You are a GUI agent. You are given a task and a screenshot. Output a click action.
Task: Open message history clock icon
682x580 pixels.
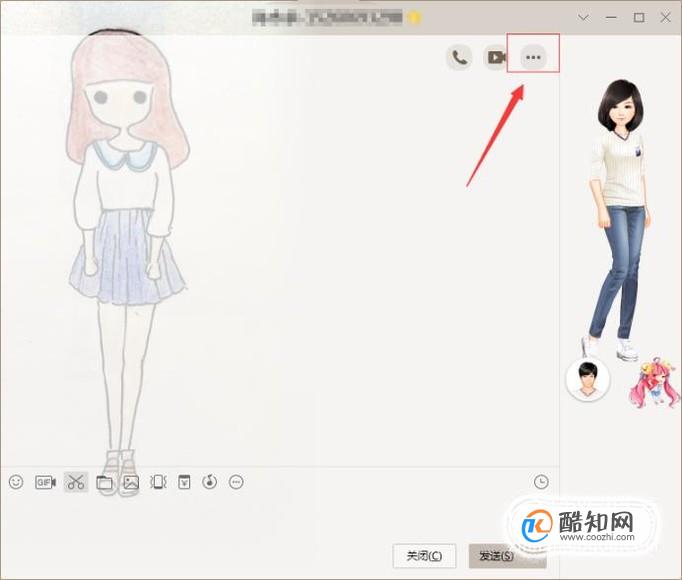pos(541,482)
